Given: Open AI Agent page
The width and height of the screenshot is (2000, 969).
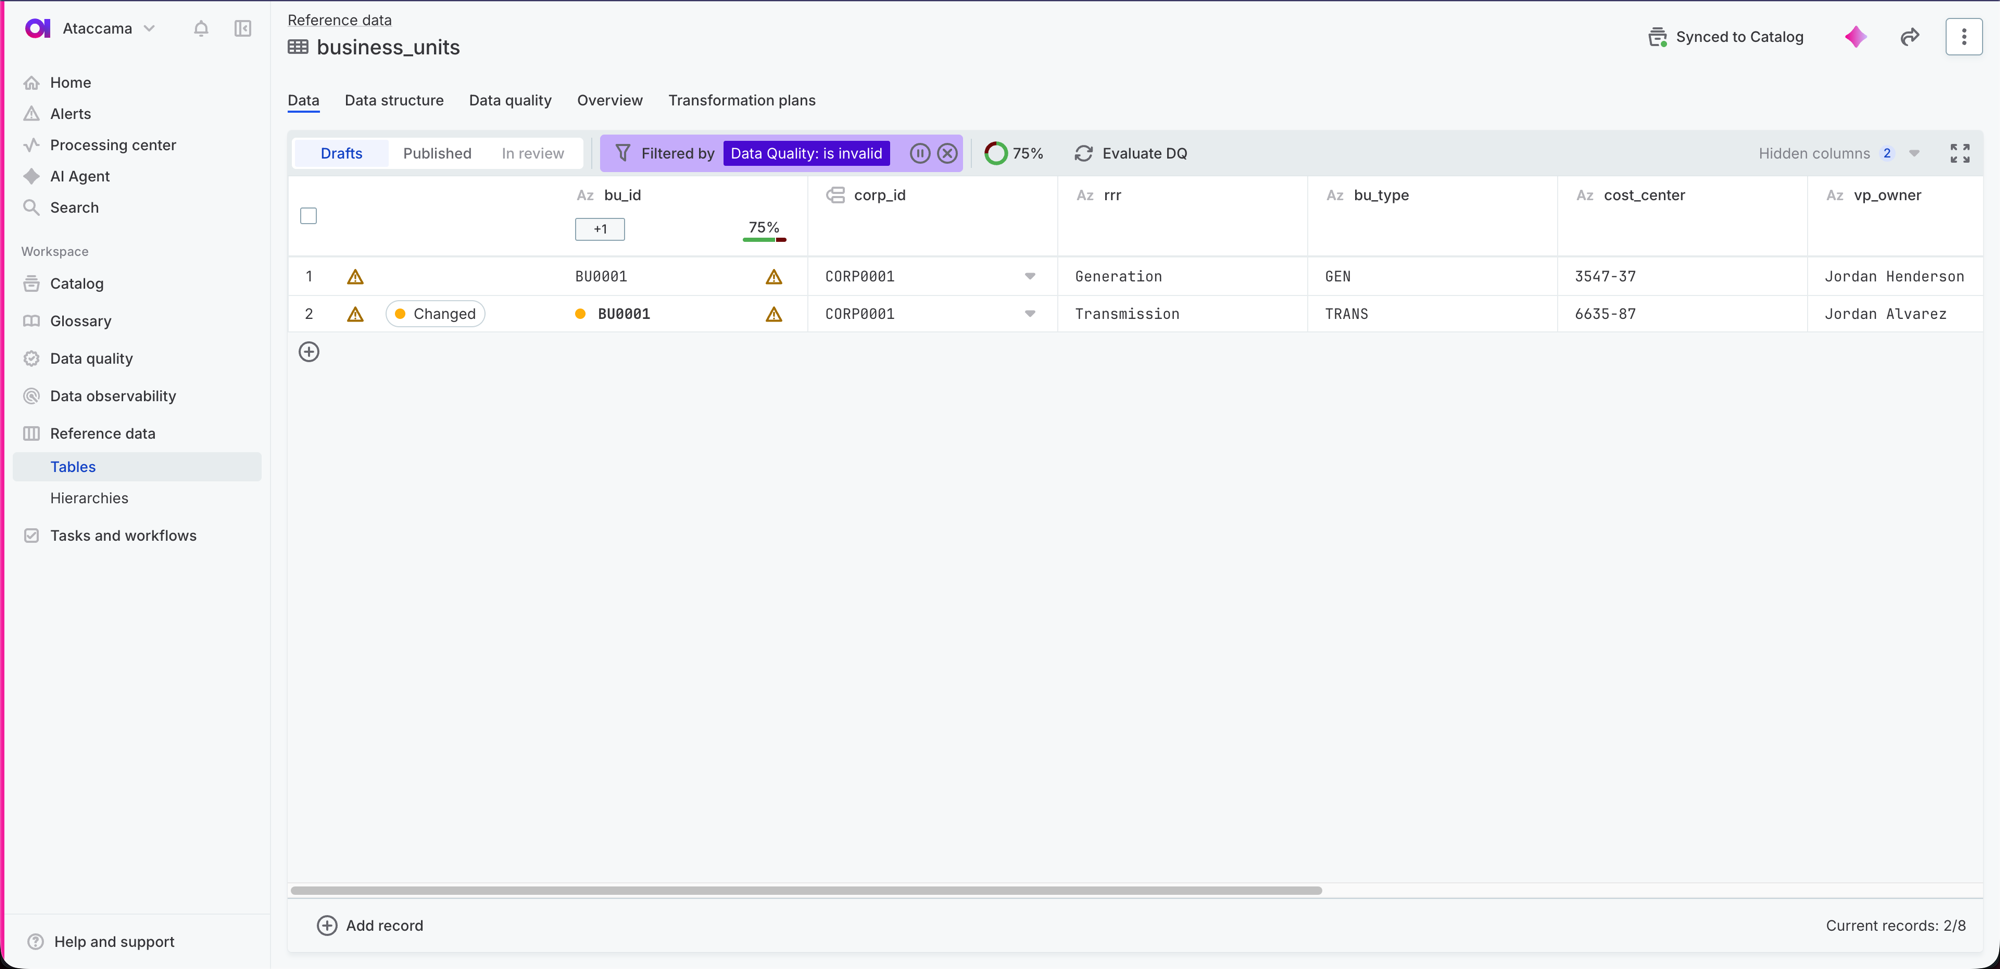Looking at the screenshot, I should pyautogui.click(x=80, y=176).
